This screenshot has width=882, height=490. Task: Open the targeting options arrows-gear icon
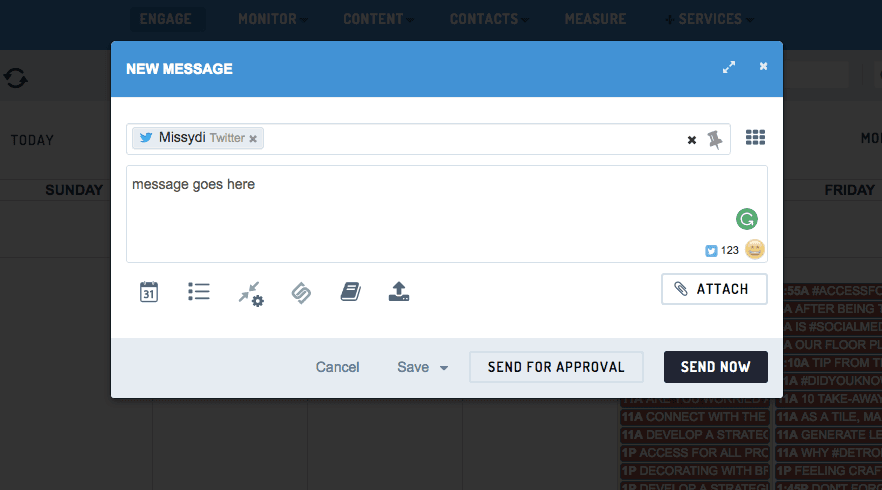[250, 293]
